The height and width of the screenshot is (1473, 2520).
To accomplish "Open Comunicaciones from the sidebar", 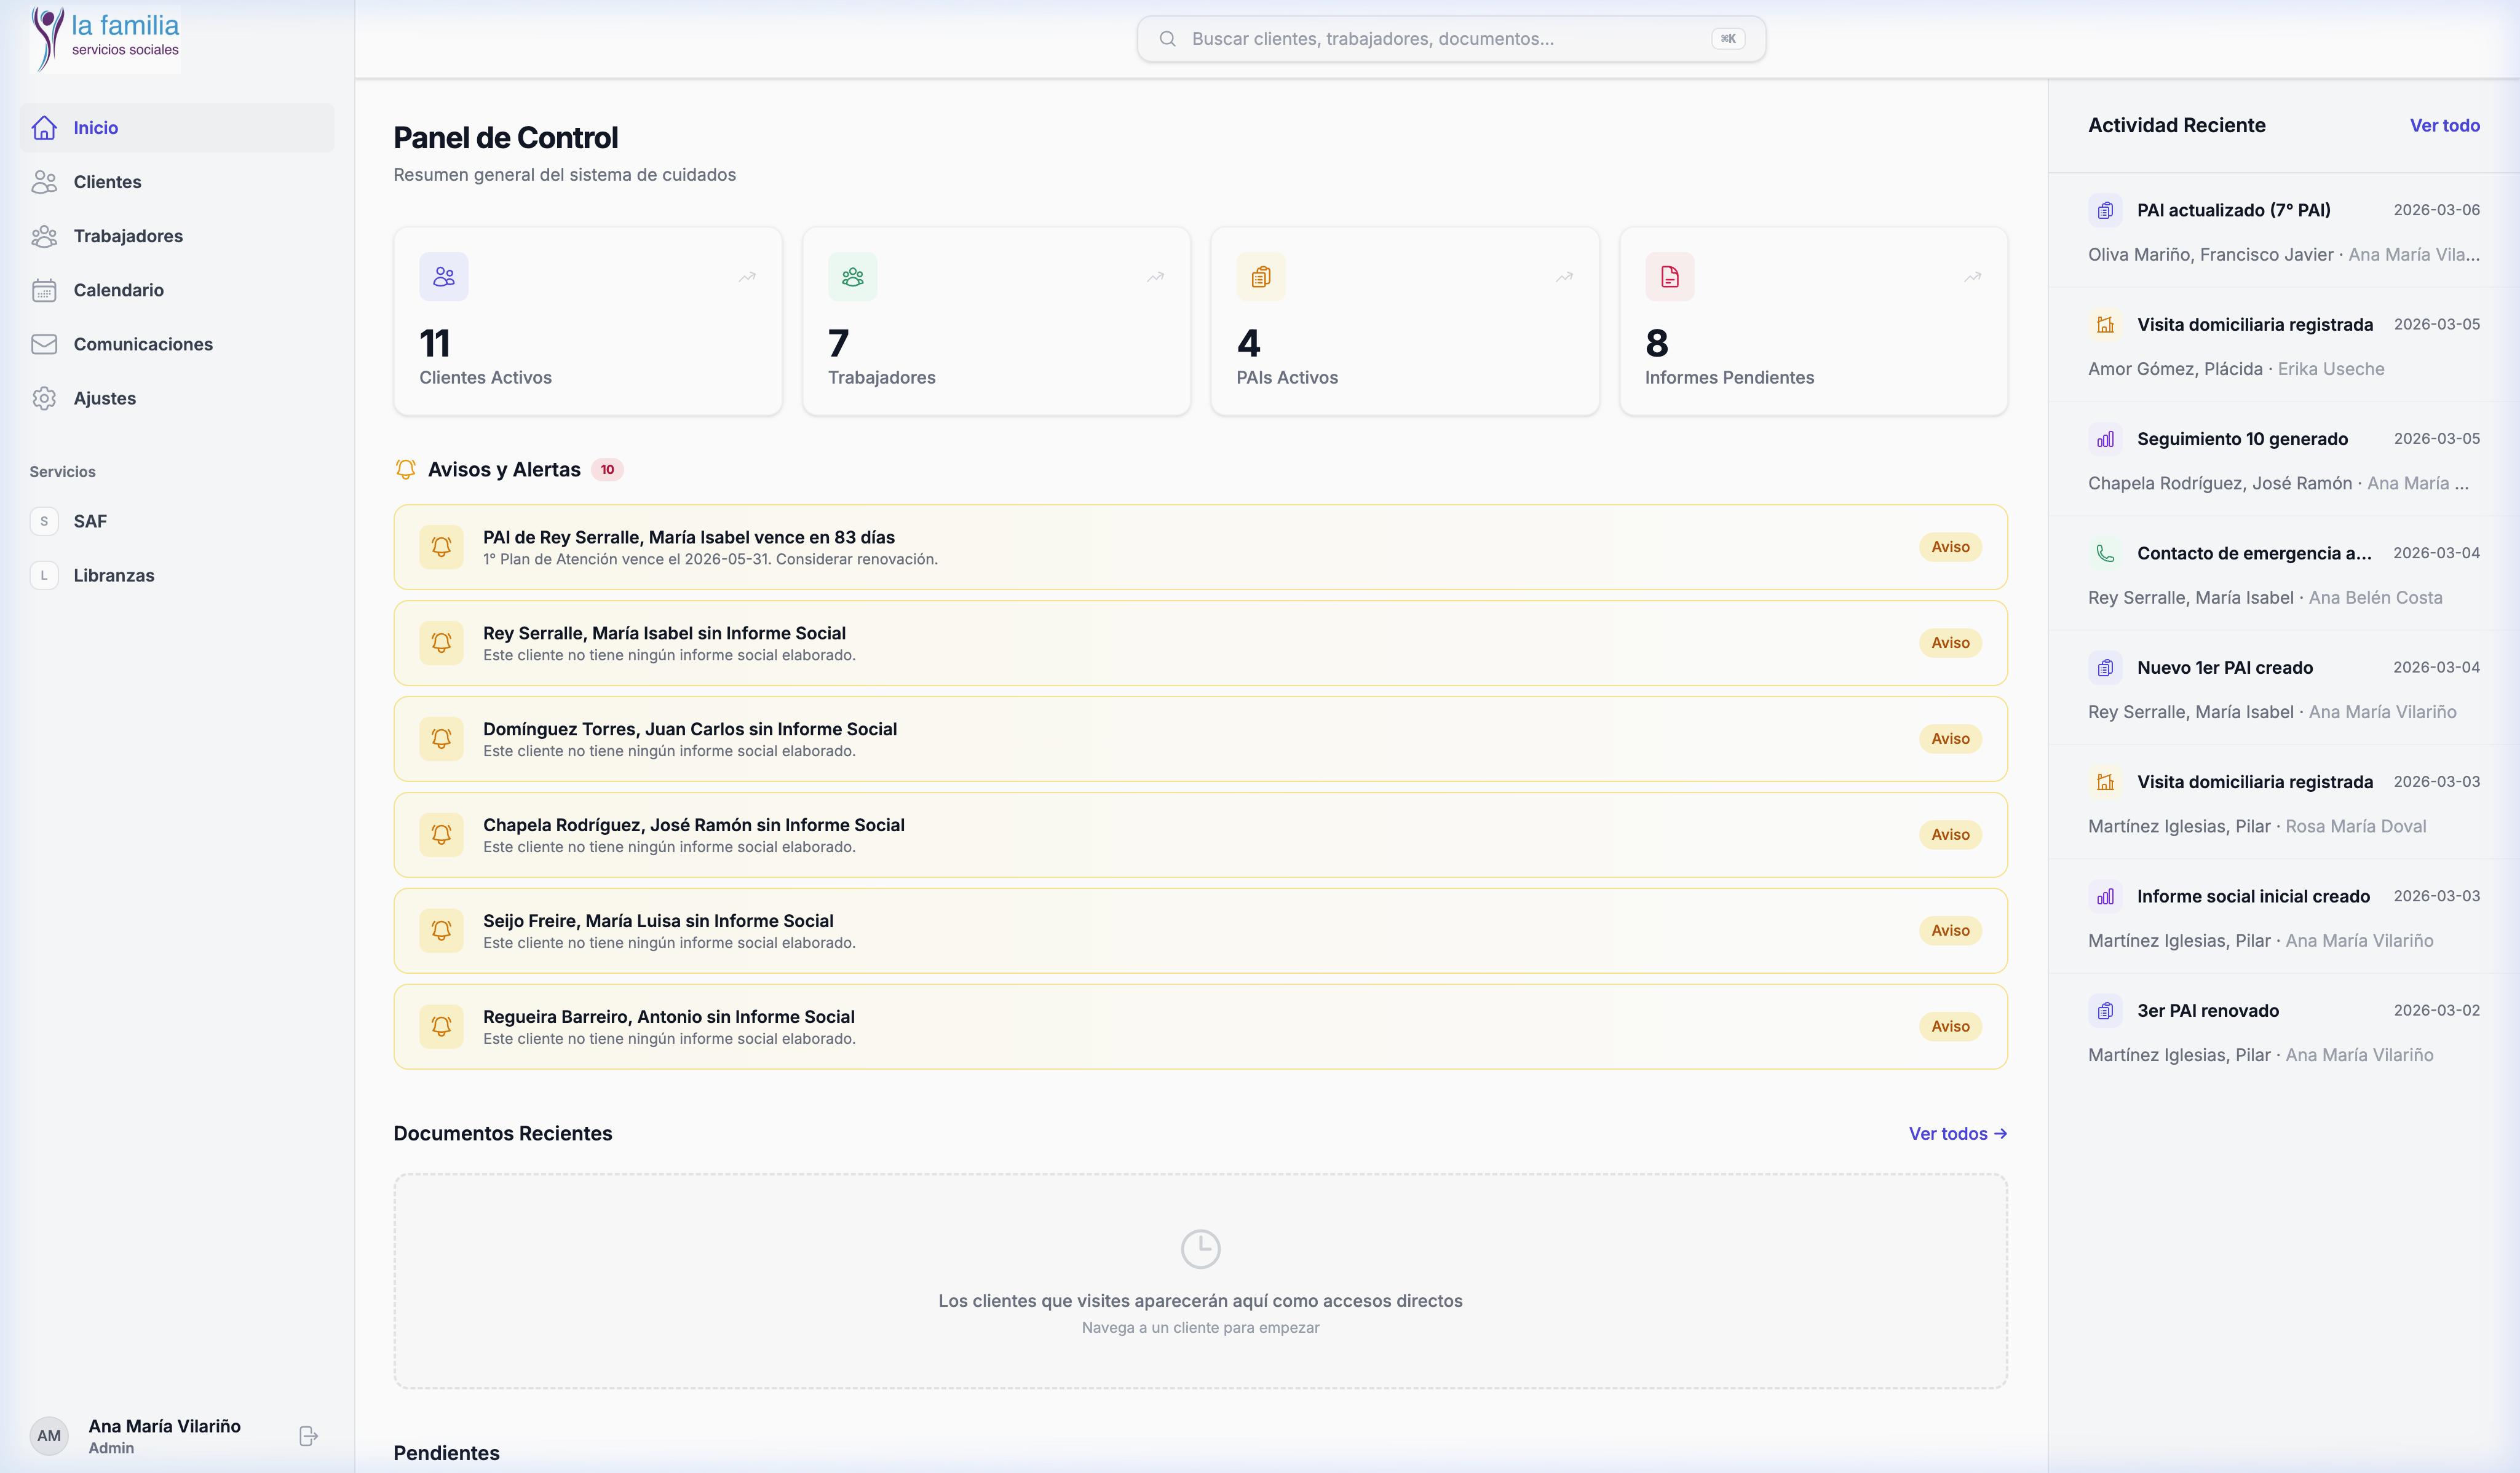I will [143, 344].
